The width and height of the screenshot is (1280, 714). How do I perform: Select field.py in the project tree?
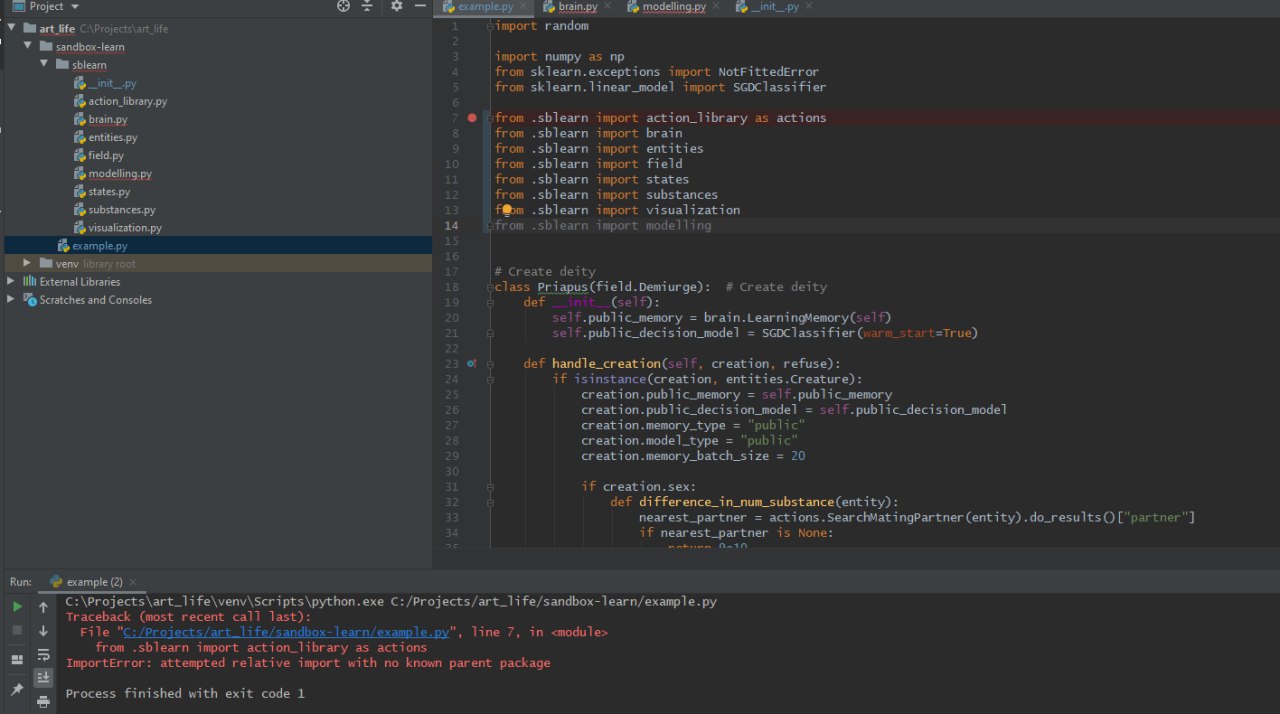pos(99,155)
